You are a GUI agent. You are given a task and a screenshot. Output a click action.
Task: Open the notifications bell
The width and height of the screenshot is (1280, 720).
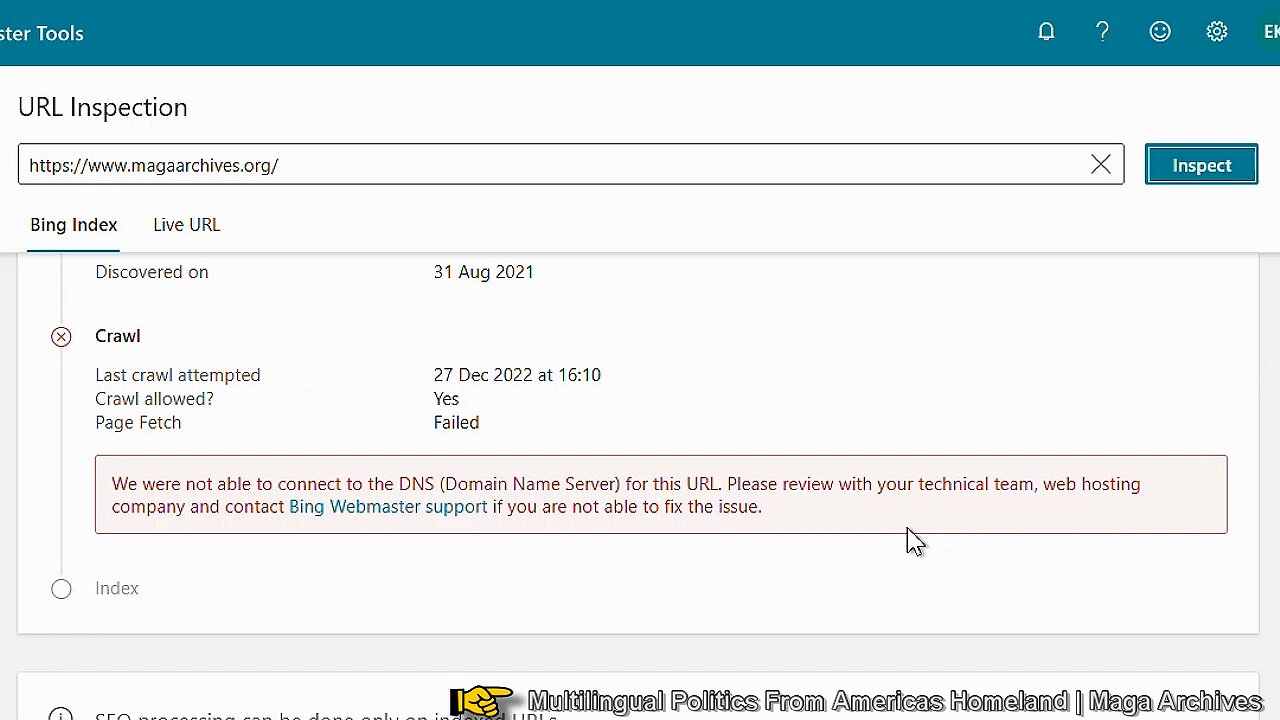1046,32
